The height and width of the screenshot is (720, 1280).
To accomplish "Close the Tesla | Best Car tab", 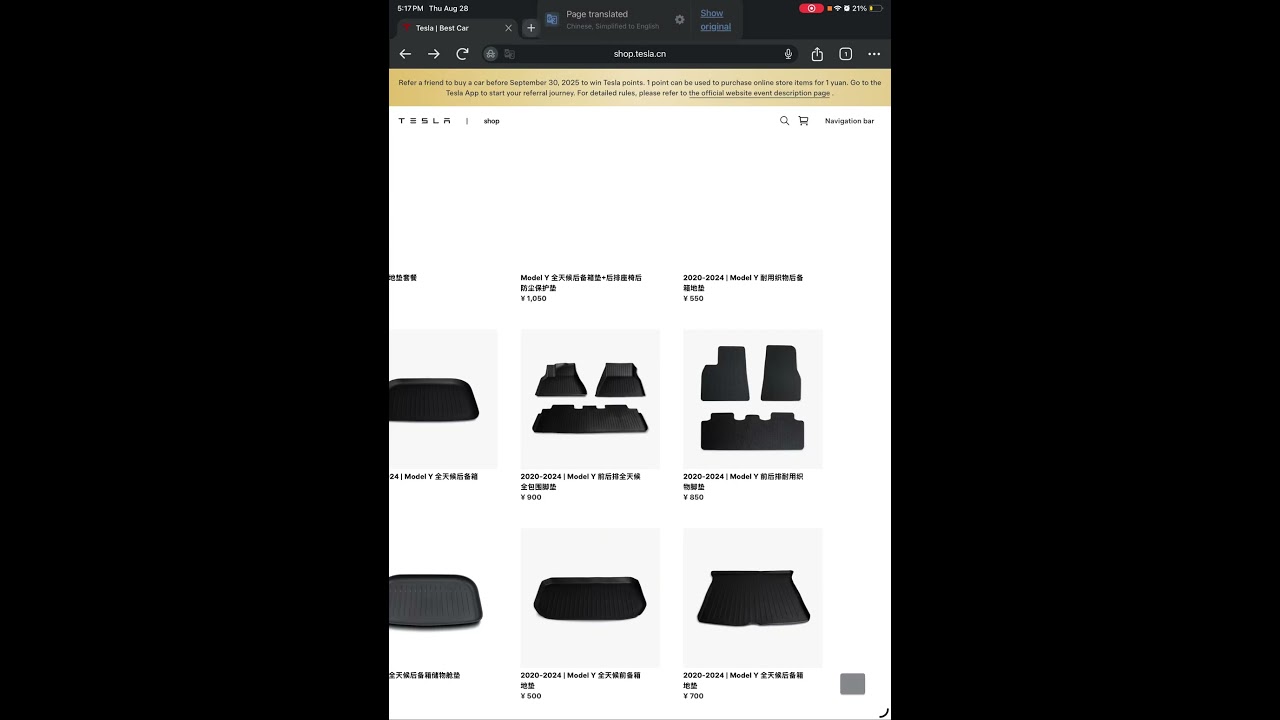I will tap(508, 28).
